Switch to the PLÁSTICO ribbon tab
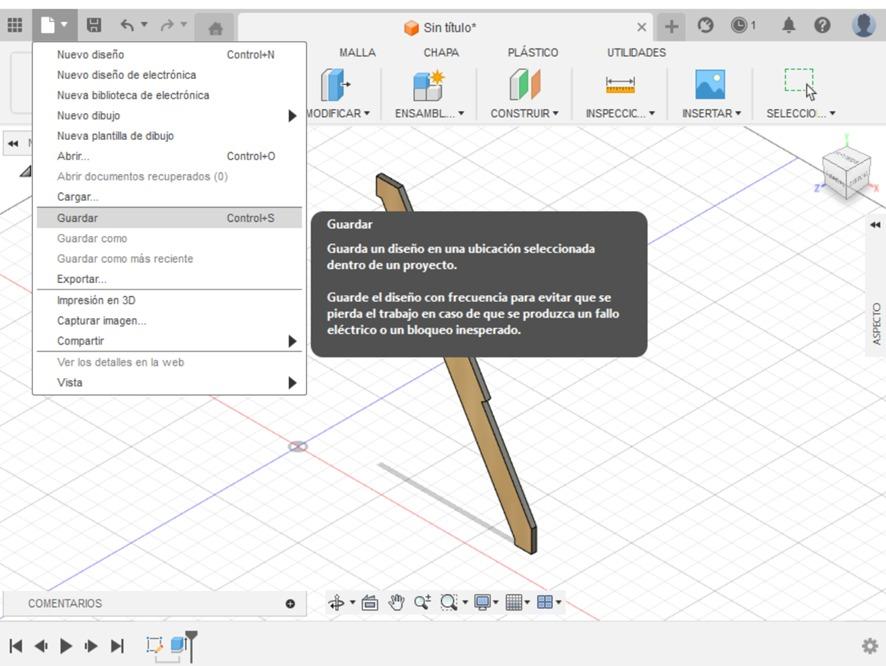Image resolution: width=886 pixels, height=666 pixels. click(532, 53)
